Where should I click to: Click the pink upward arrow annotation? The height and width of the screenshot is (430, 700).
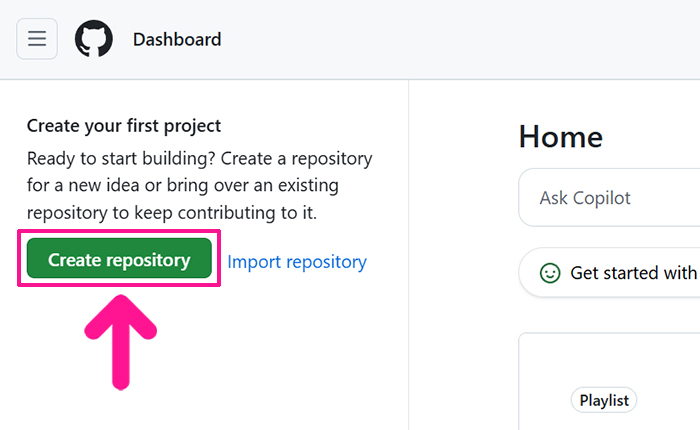121,340
